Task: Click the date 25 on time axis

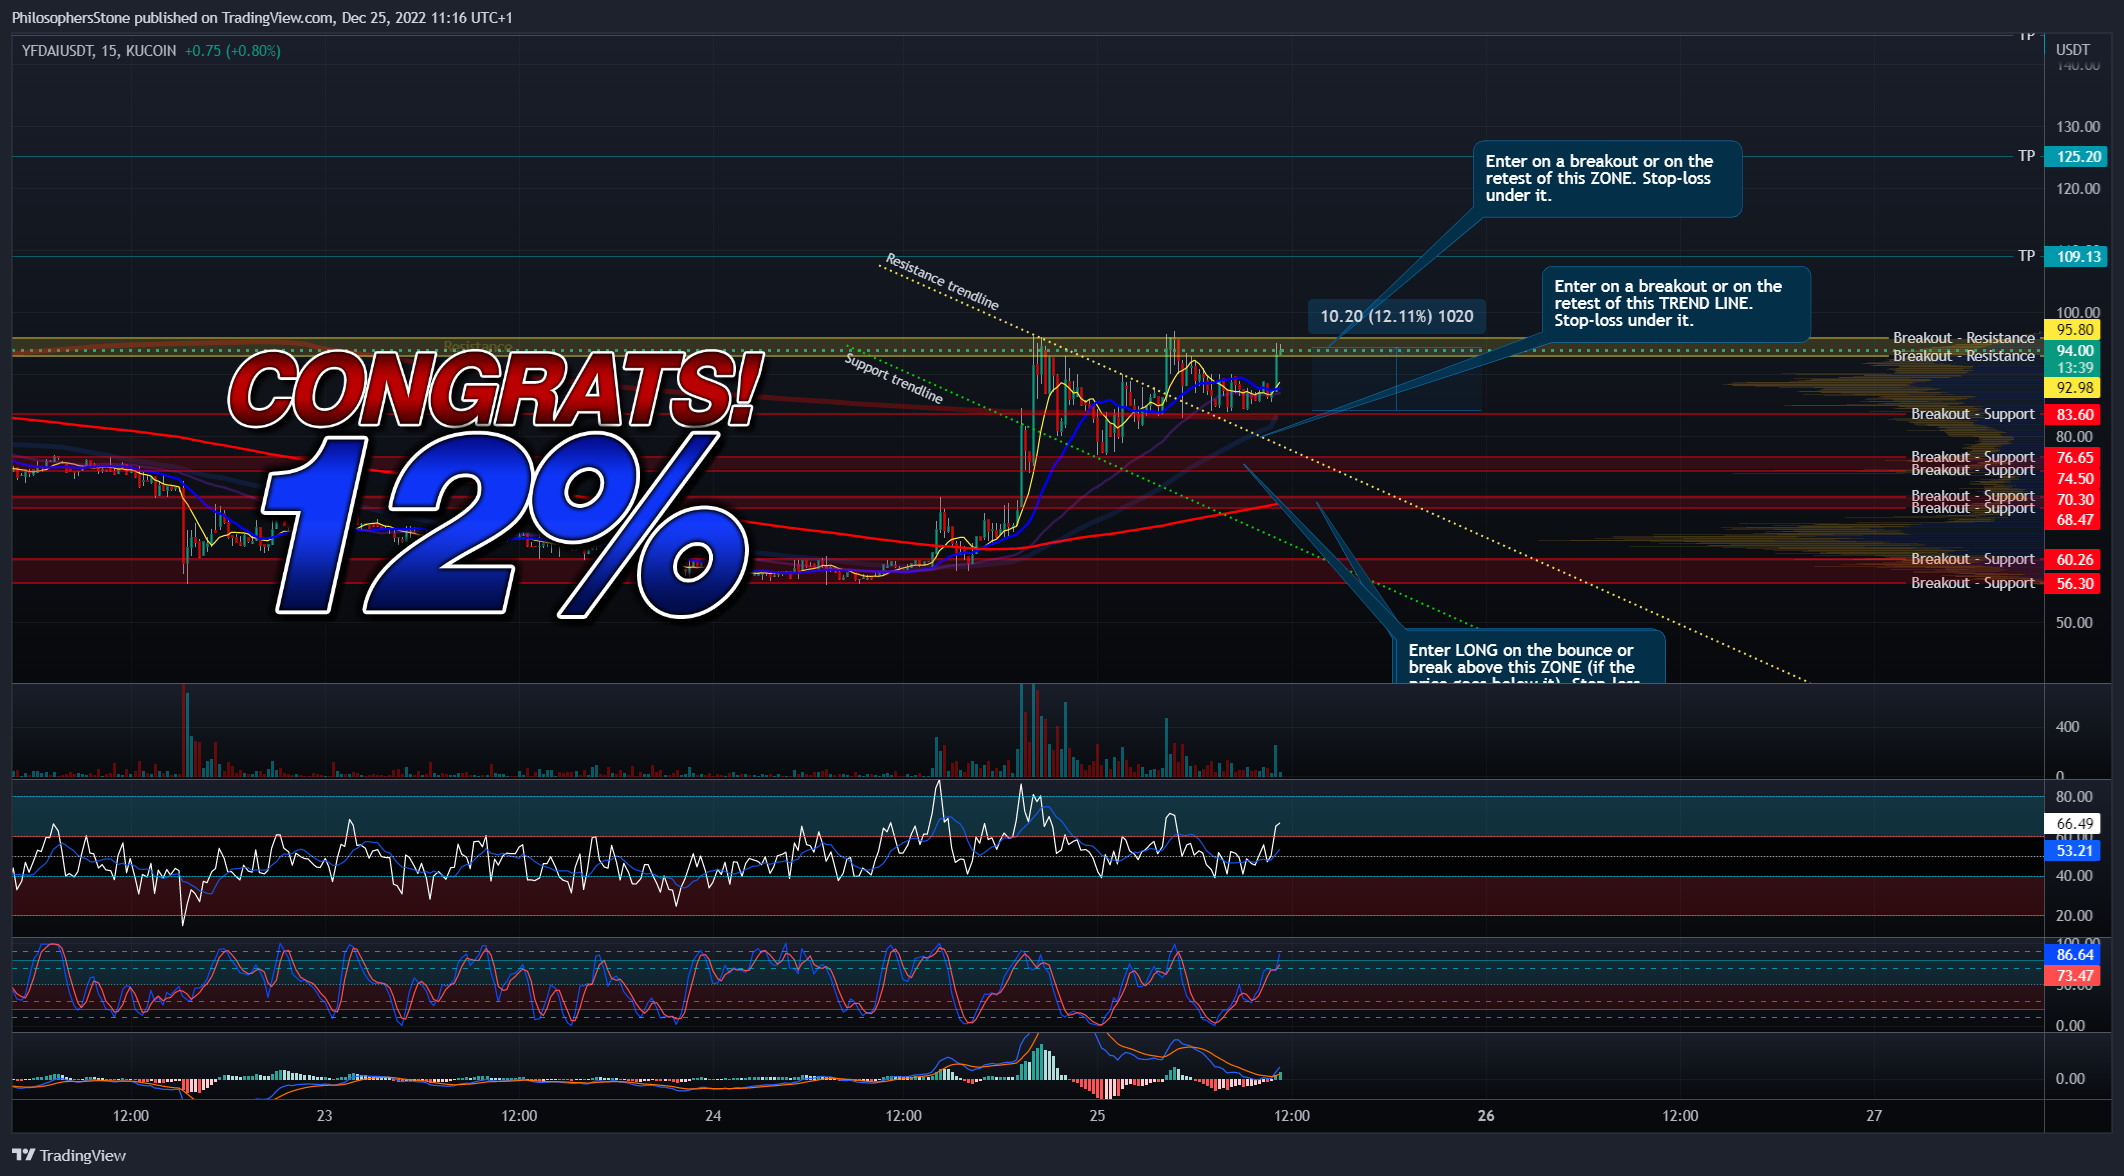Action: click(1098, 1115)
